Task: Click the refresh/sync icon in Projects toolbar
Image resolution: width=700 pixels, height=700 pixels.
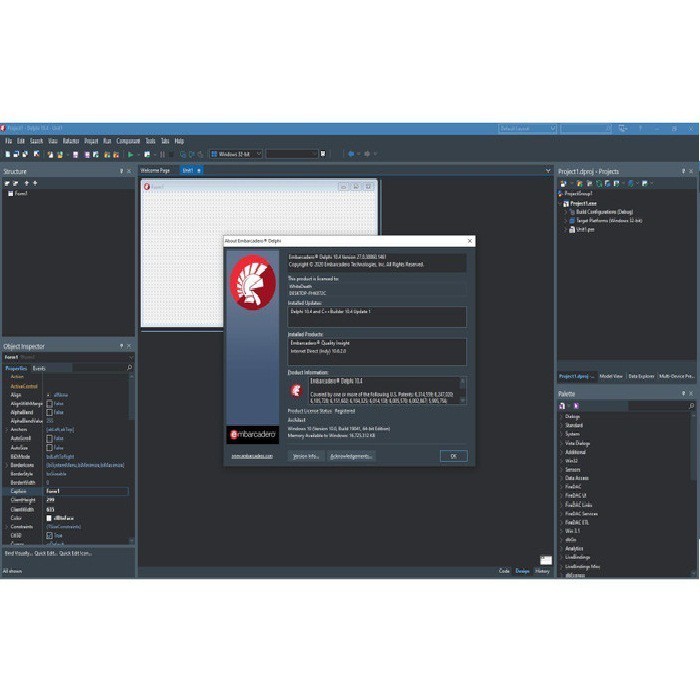Action: [x=599, y=183]
